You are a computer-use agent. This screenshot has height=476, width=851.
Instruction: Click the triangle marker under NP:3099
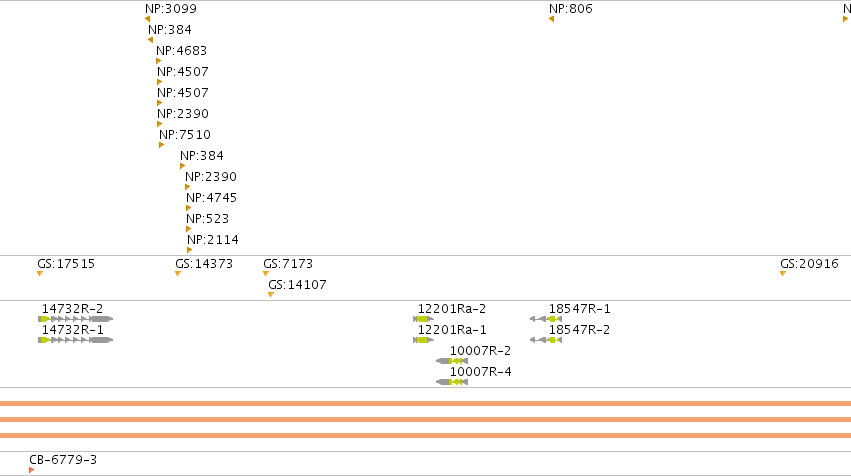(147, 19)
